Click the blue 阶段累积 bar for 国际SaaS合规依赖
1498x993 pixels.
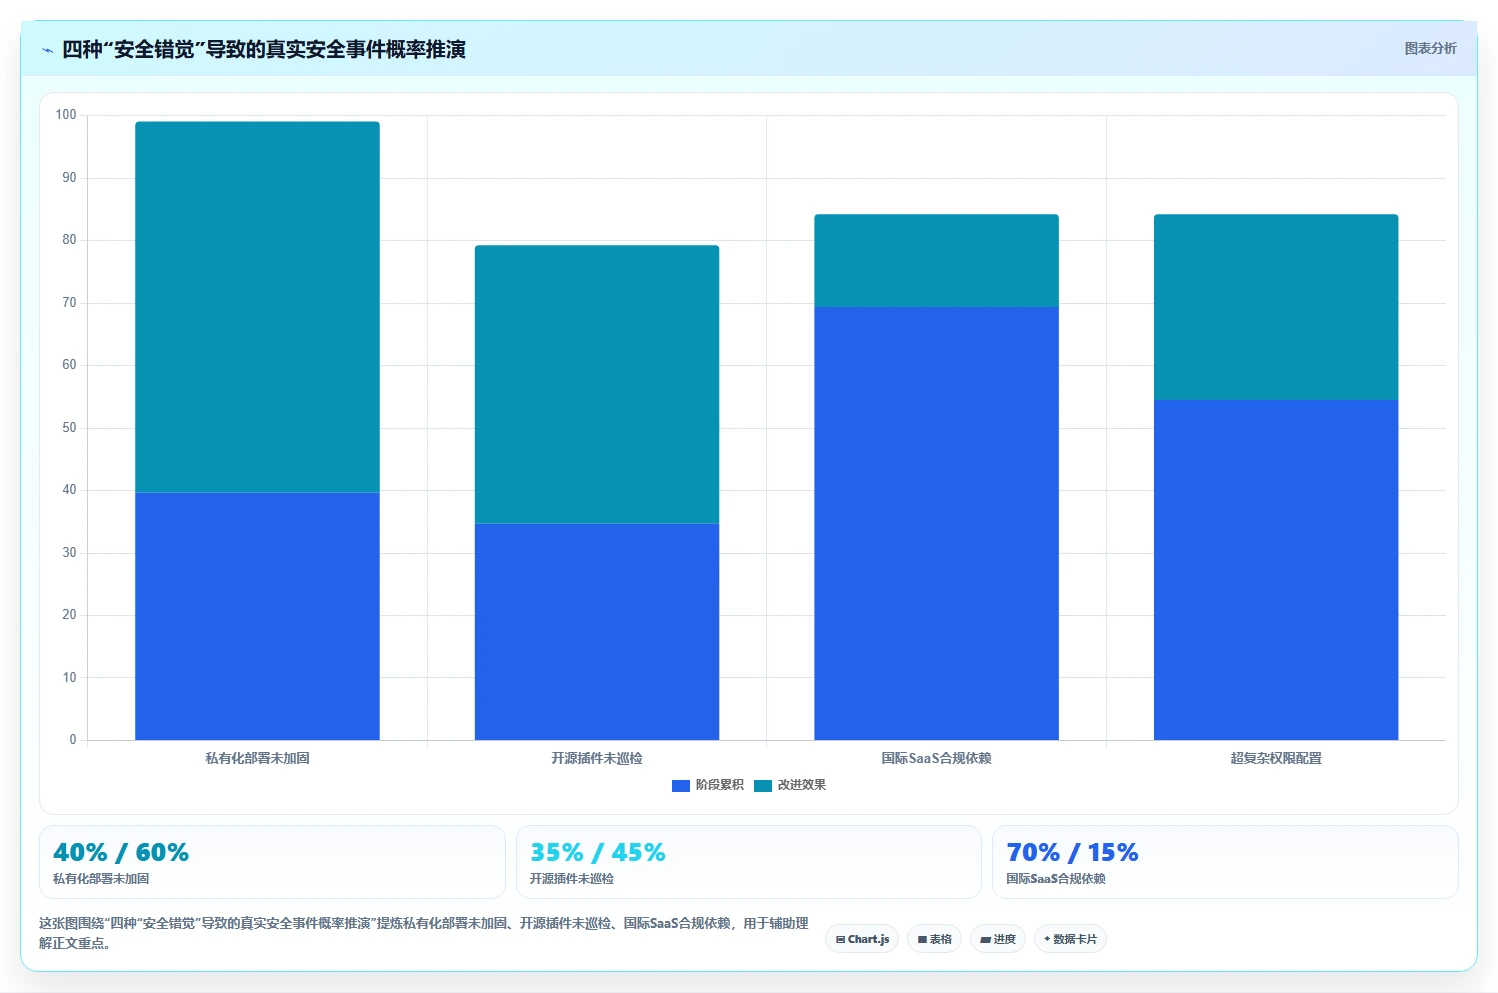936,523
